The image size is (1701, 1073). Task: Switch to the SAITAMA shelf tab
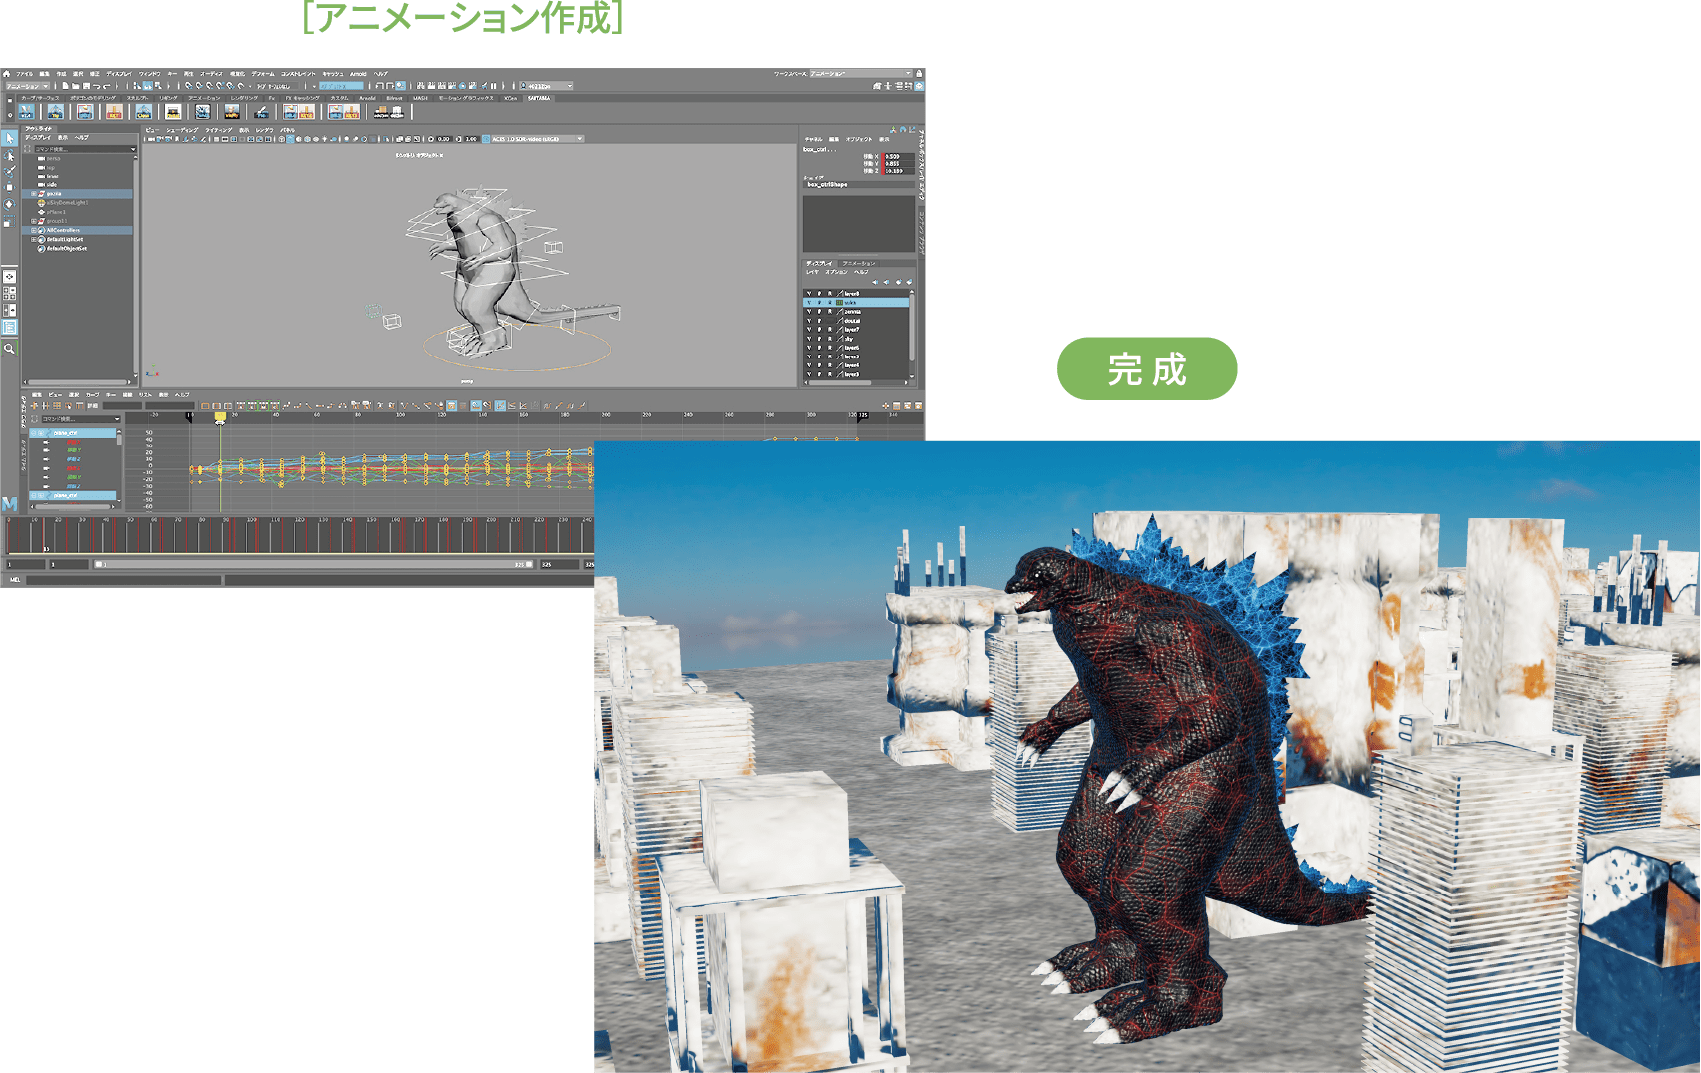click(539, 98)
